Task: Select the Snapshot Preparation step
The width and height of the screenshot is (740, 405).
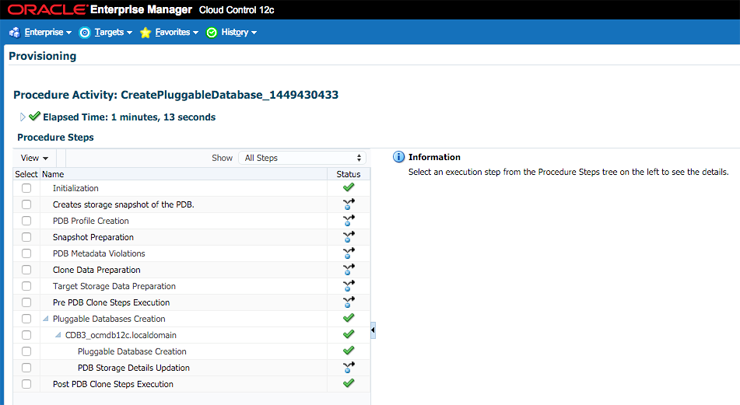Action: point(93,237)
